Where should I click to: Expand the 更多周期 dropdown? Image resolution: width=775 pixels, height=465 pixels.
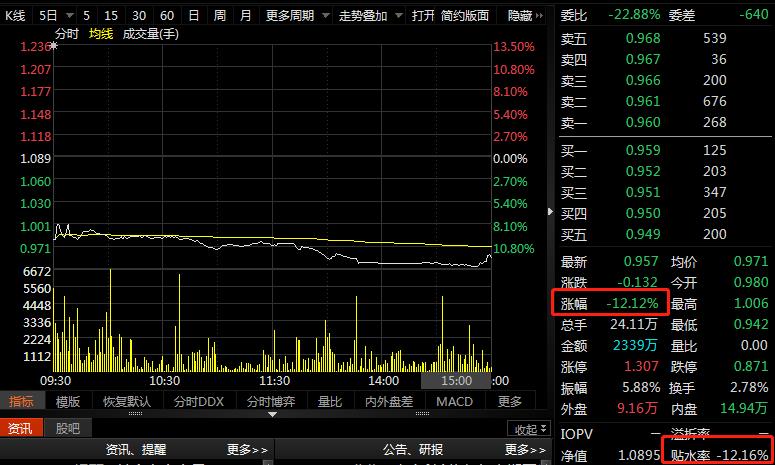coord(296,16)
